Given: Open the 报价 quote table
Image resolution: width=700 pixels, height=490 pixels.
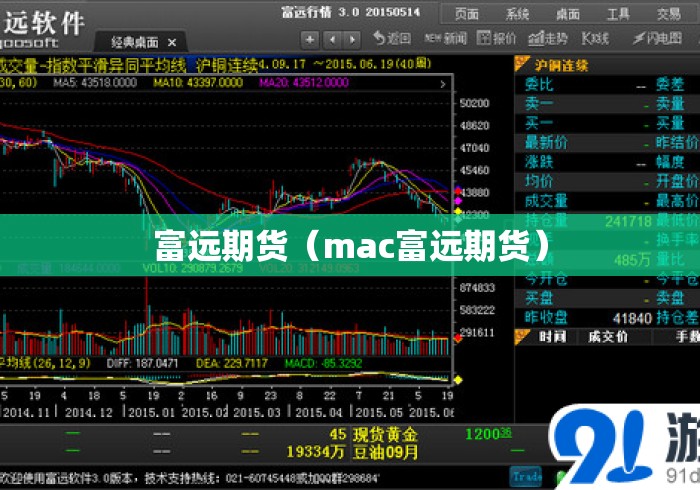Looking at the screenshot, I should pos(496,39).
